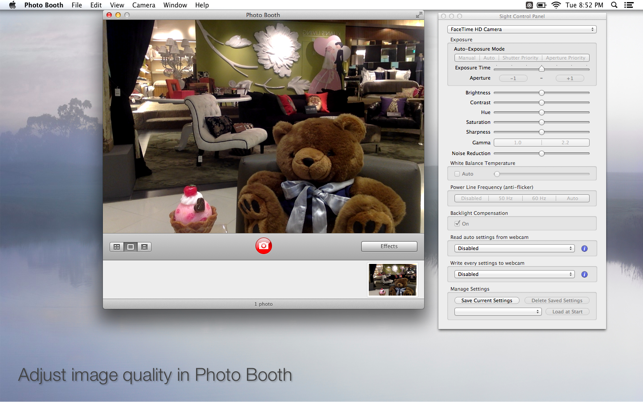643x402 pixels.
Task: Set Gamma to 2.2
Action: [565, 142]
